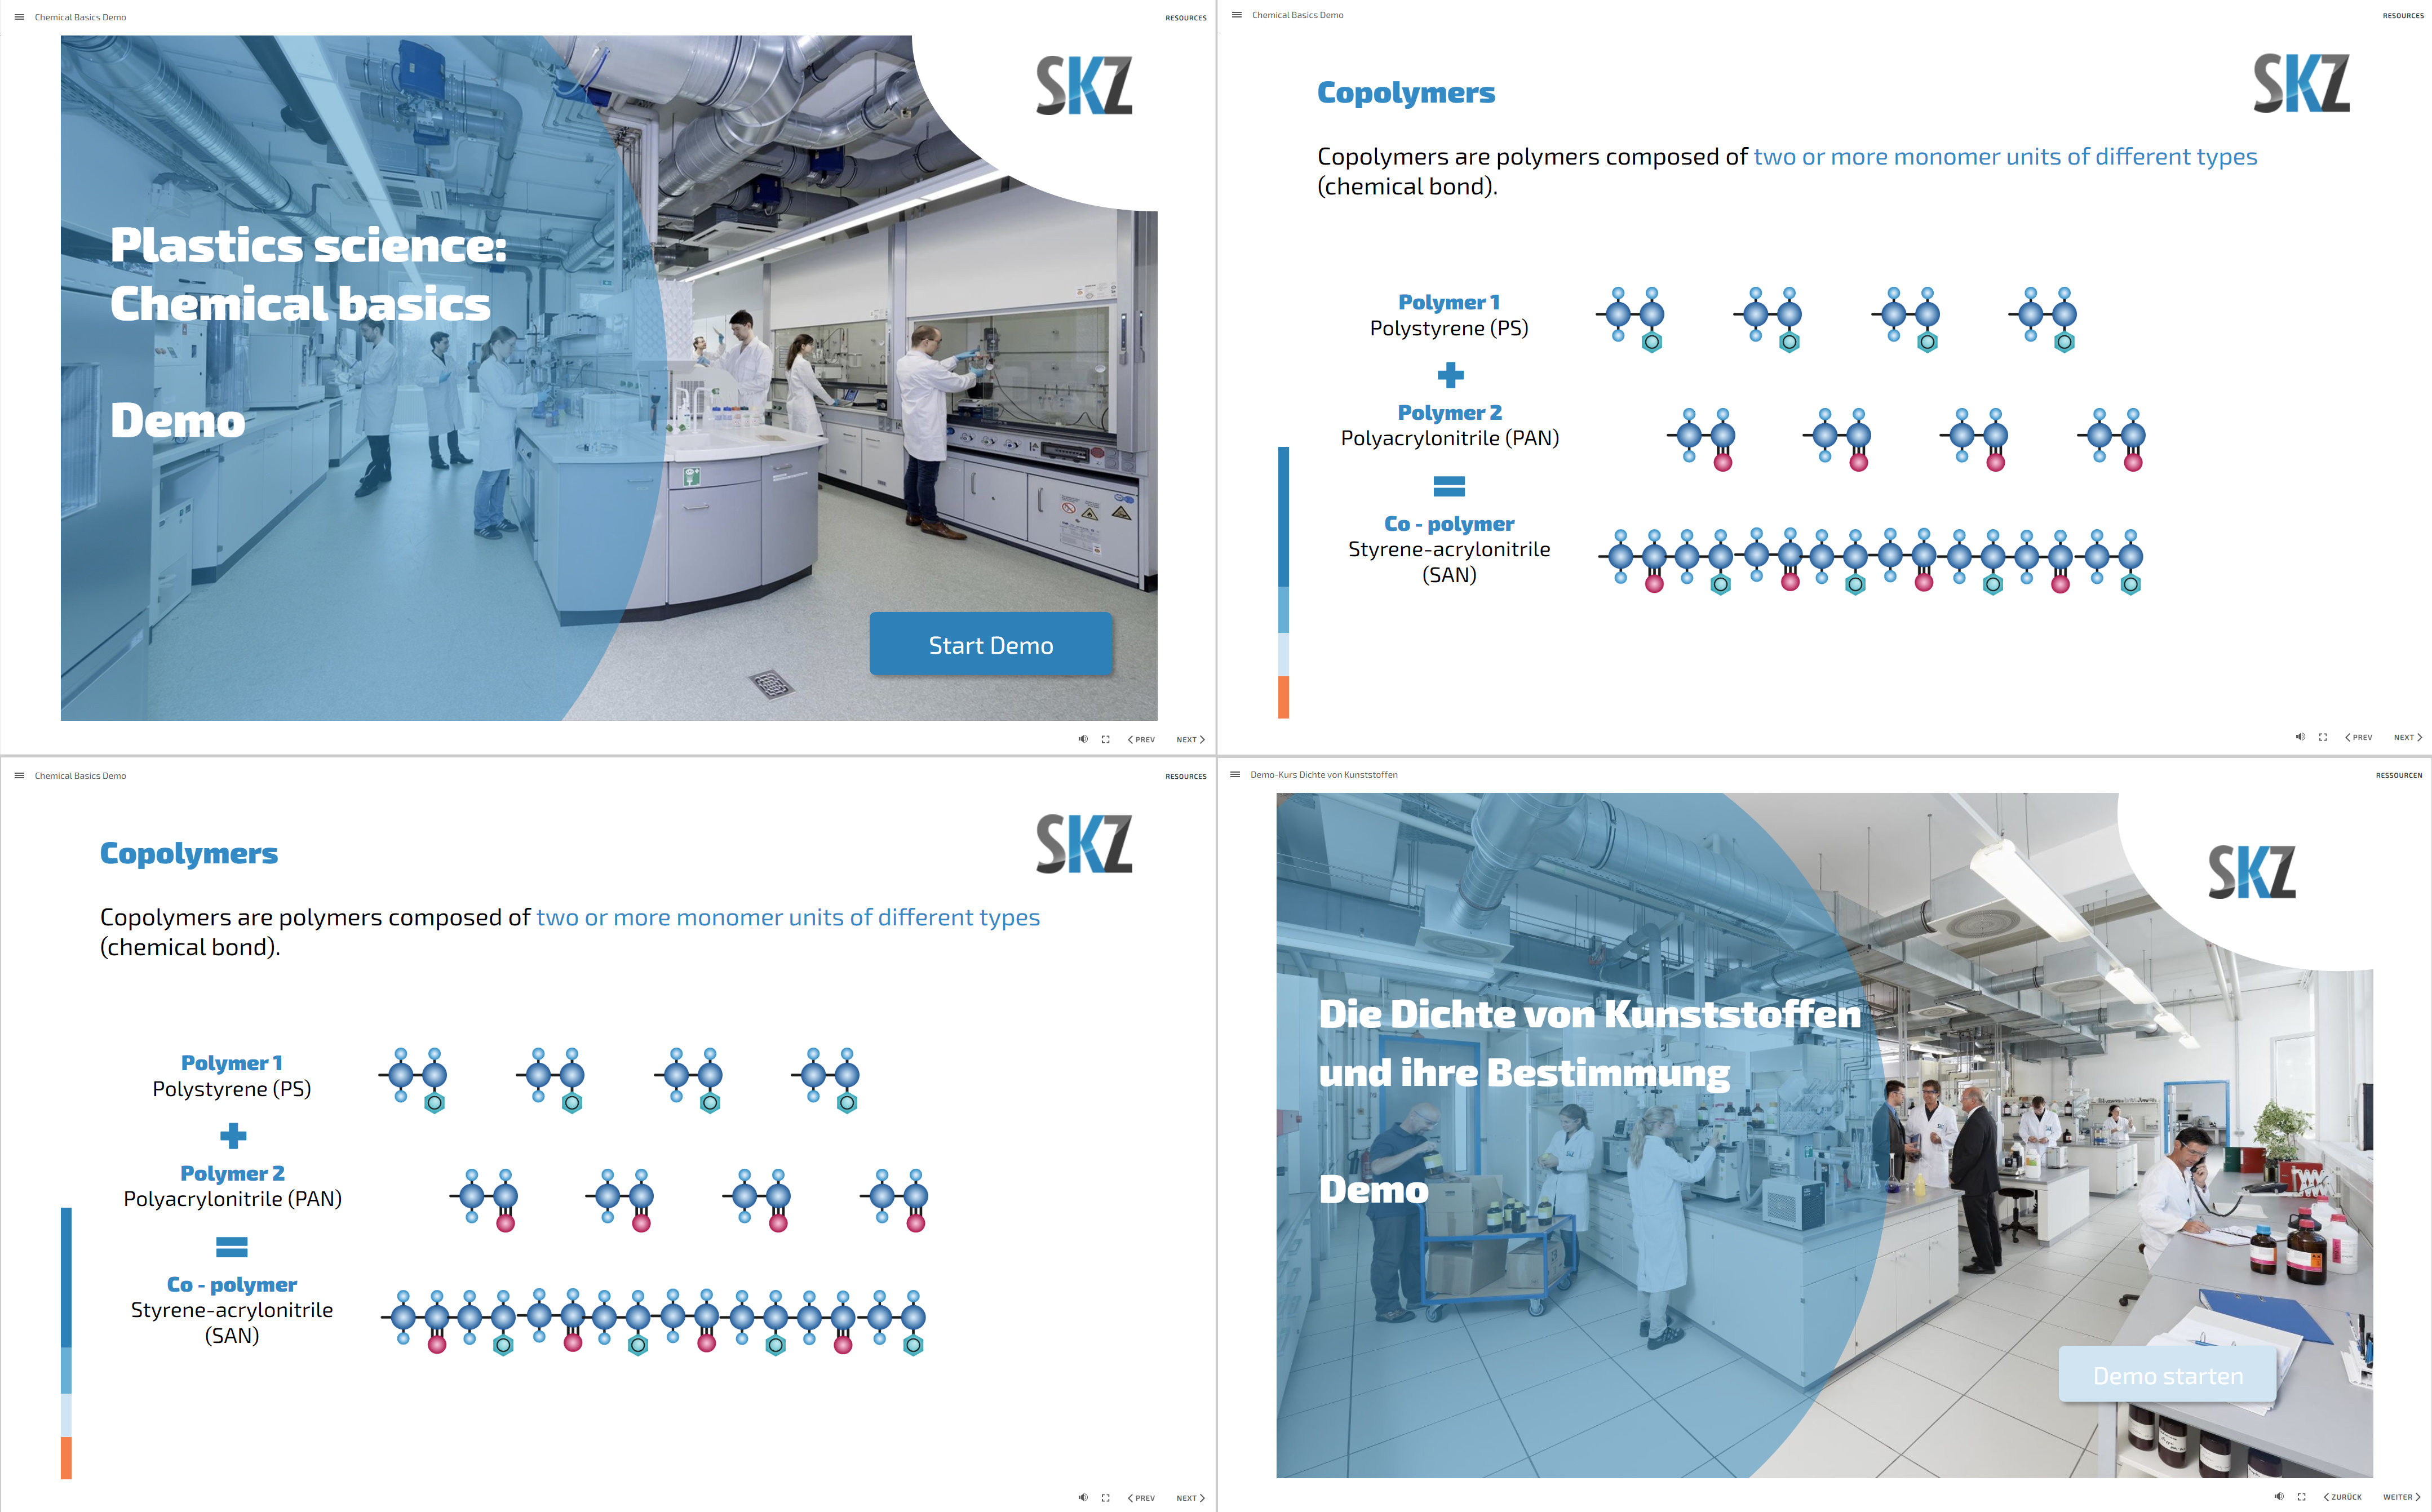Click PREV in bottom-left Copolymers panel

click(x=1141, y=1497)
